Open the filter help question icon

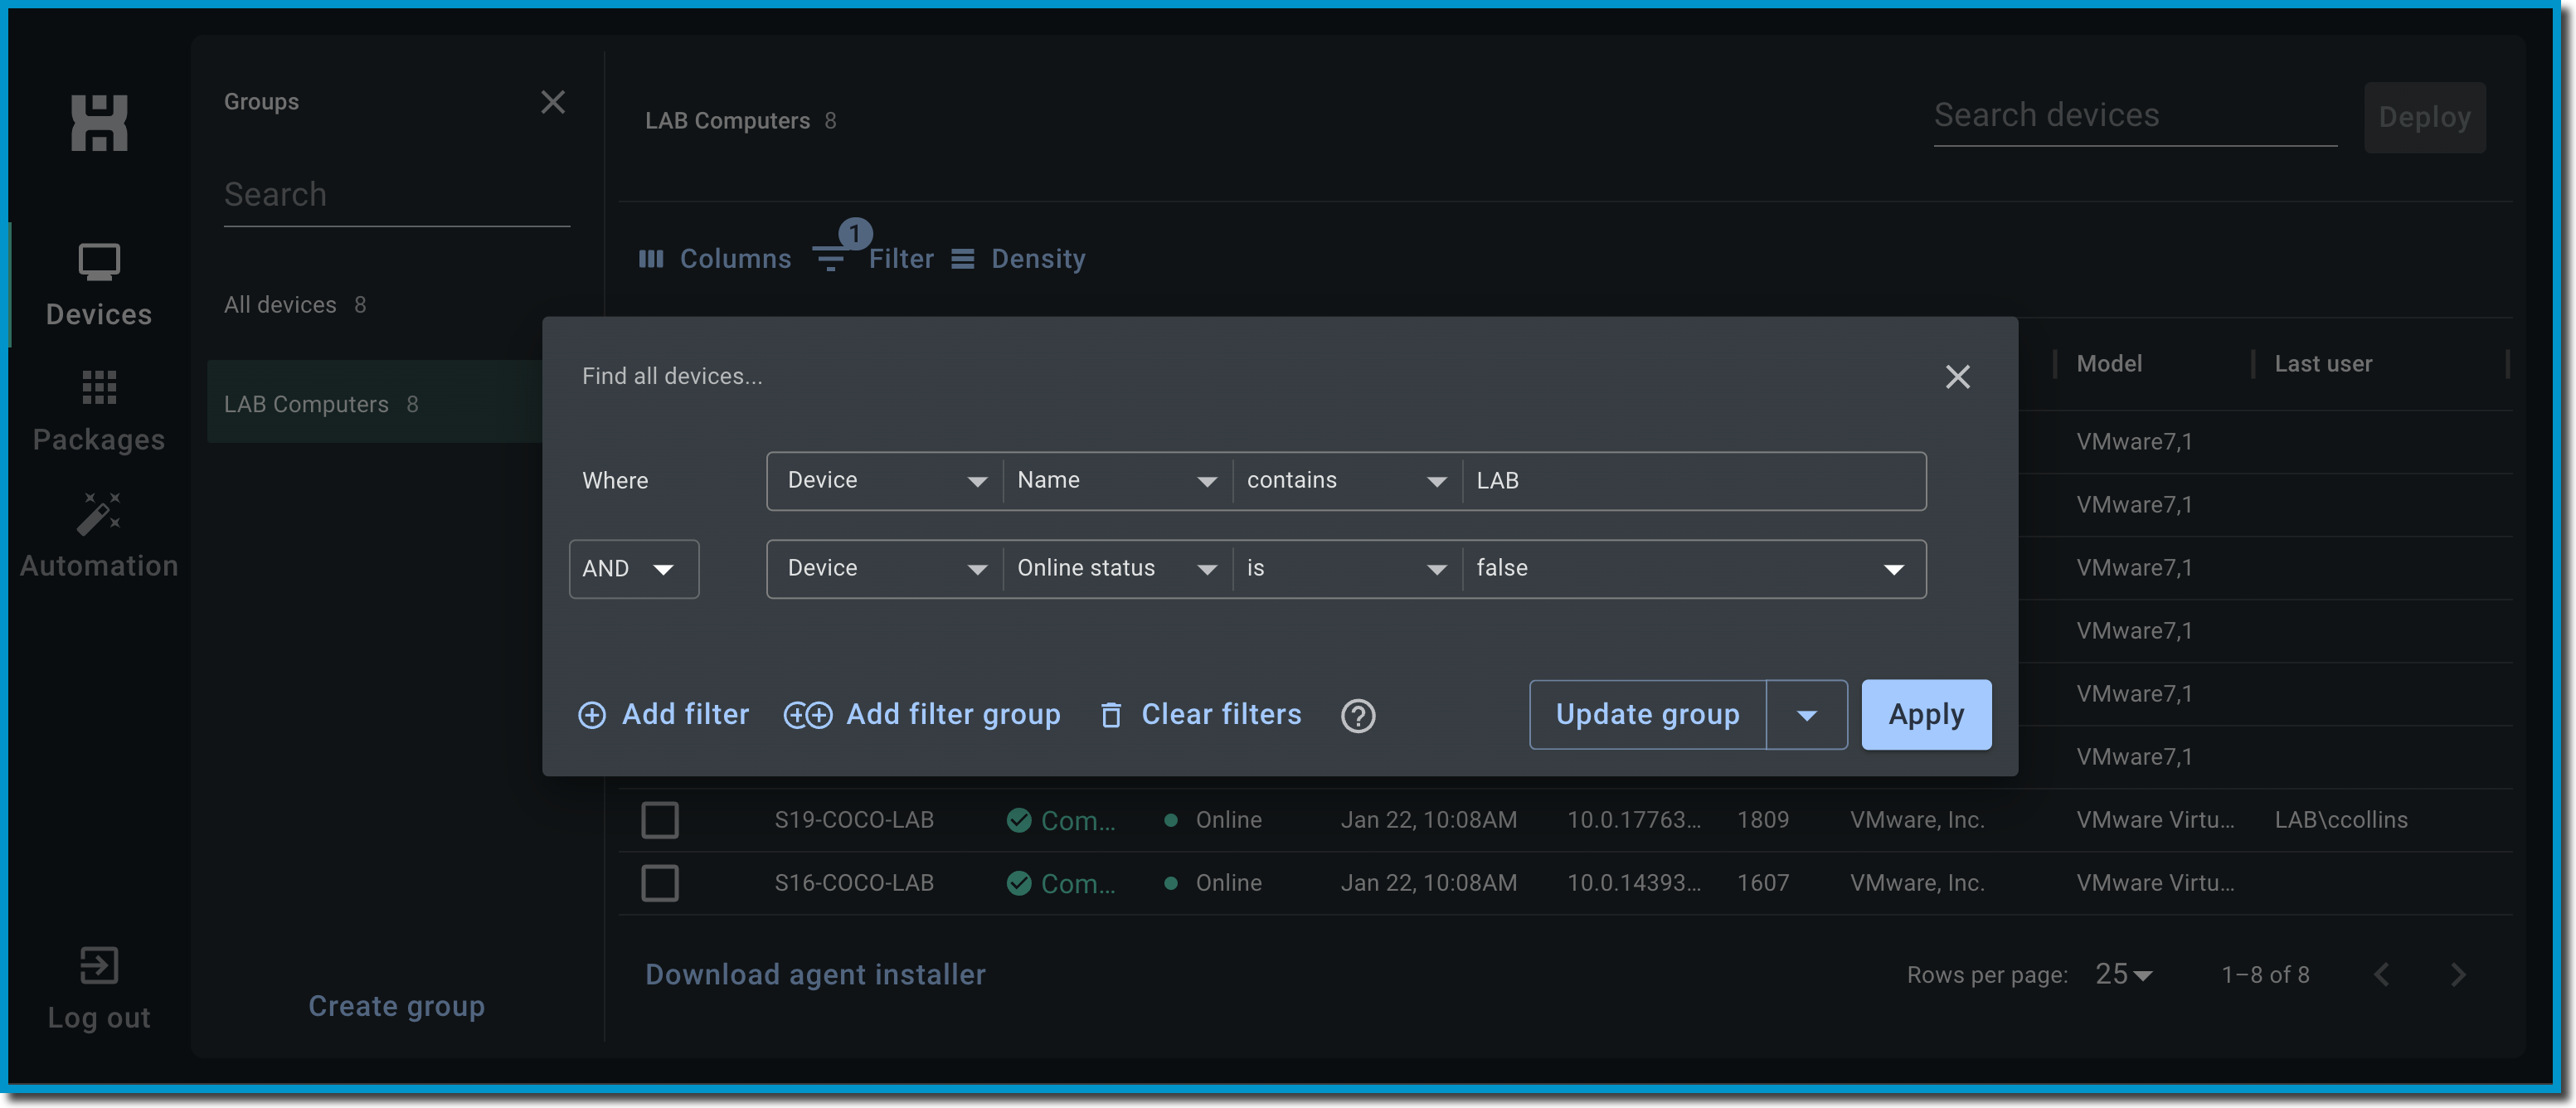tap(1358, 716)
